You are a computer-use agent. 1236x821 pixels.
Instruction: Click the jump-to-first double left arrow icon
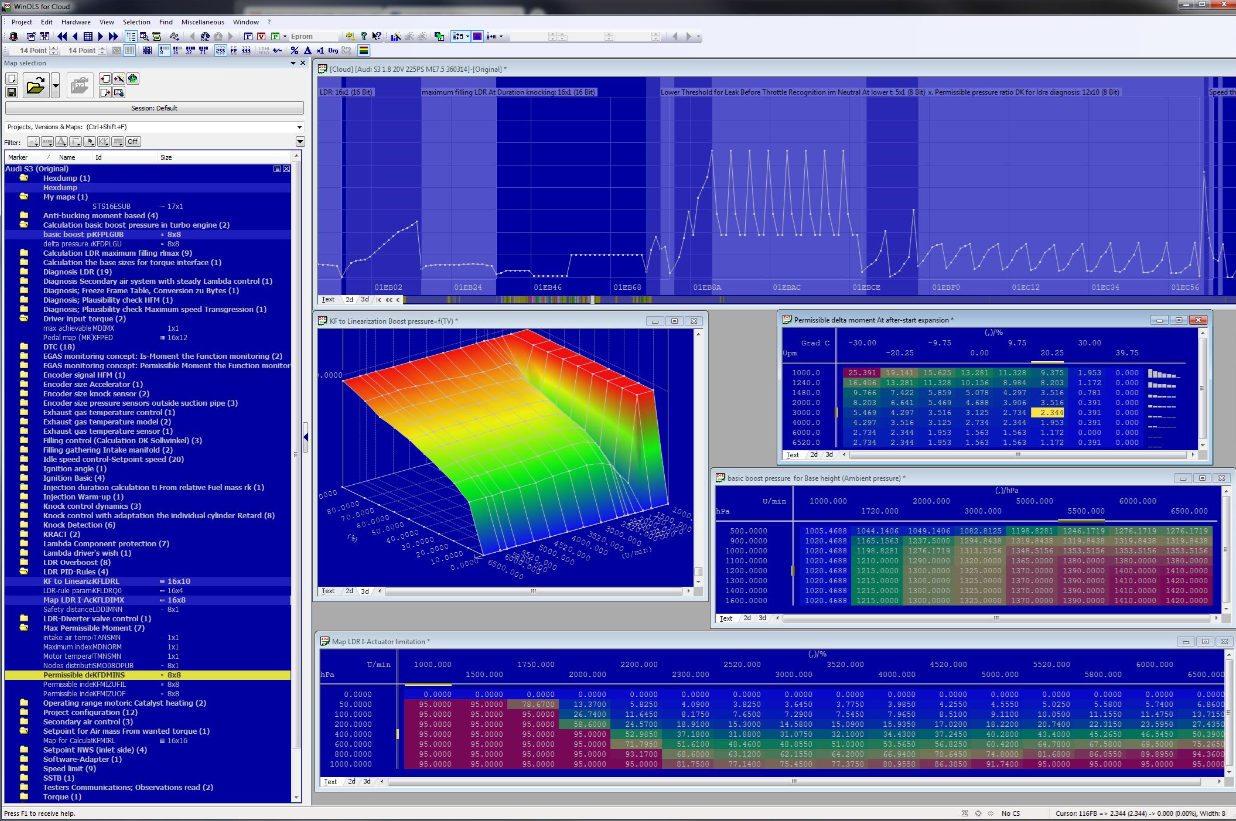coord(61,37)
